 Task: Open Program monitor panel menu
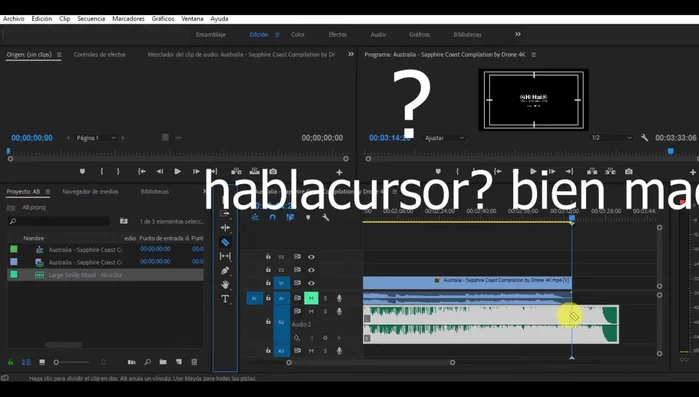(x=534, y=55)
